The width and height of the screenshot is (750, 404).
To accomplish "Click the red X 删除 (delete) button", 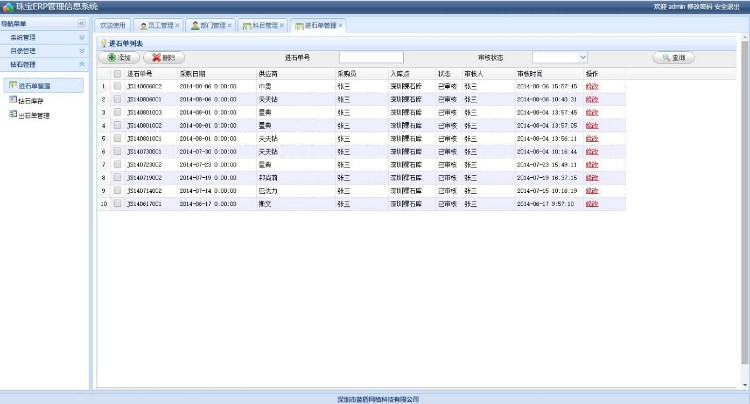I will coord(163,58).
